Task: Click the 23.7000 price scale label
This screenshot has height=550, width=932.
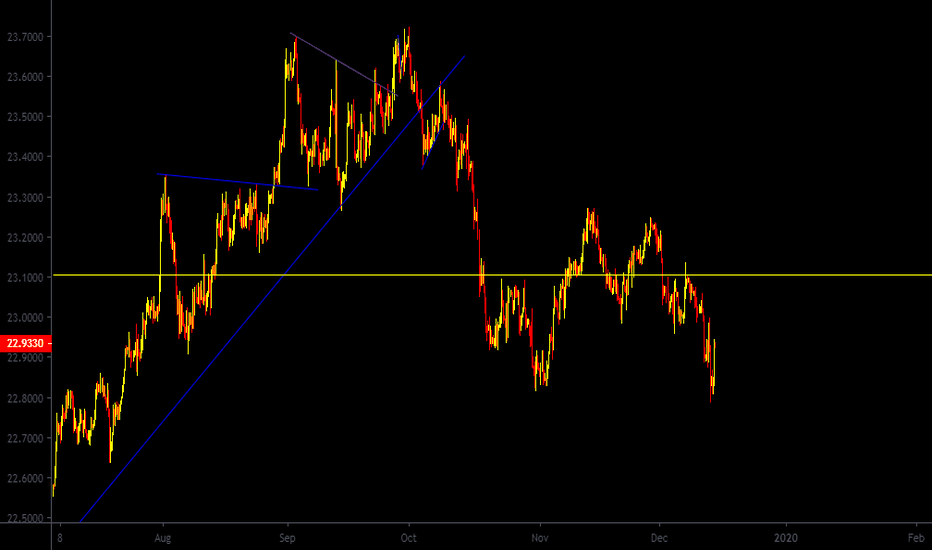Action: tap(25, 37)
